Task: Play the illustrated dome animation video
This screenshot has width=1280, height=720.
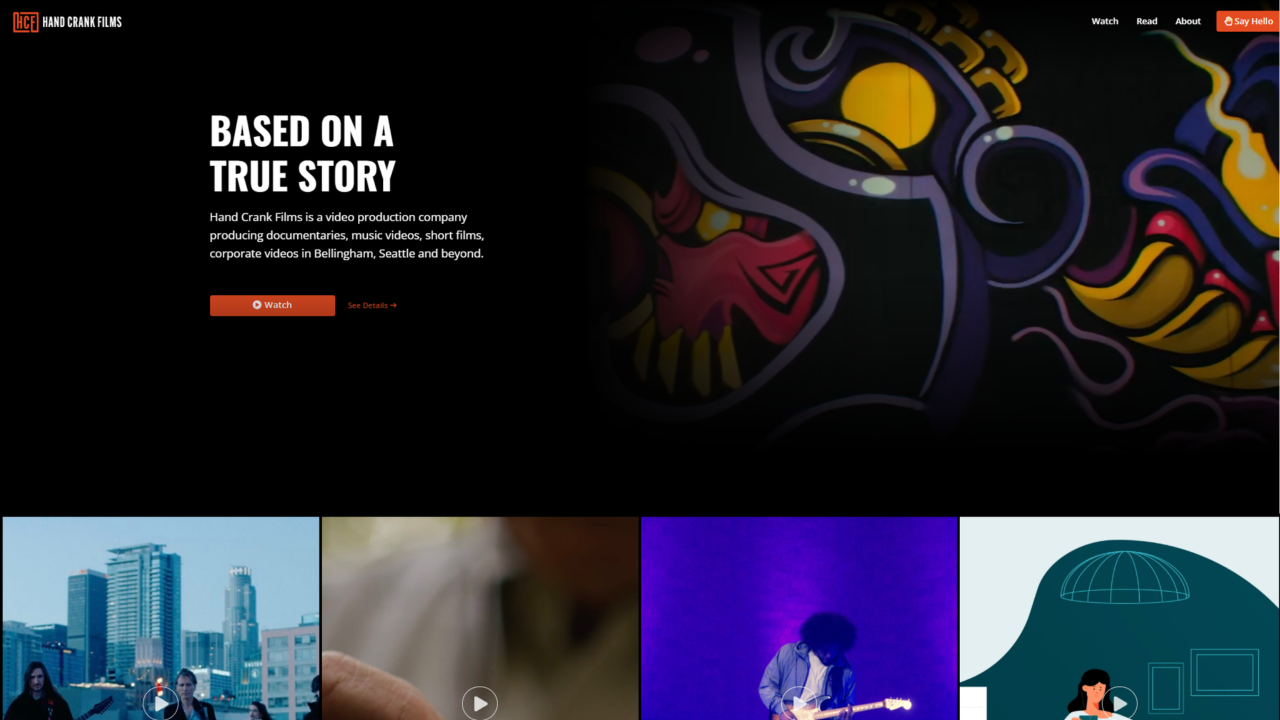Action: [x=1119, y=703]
